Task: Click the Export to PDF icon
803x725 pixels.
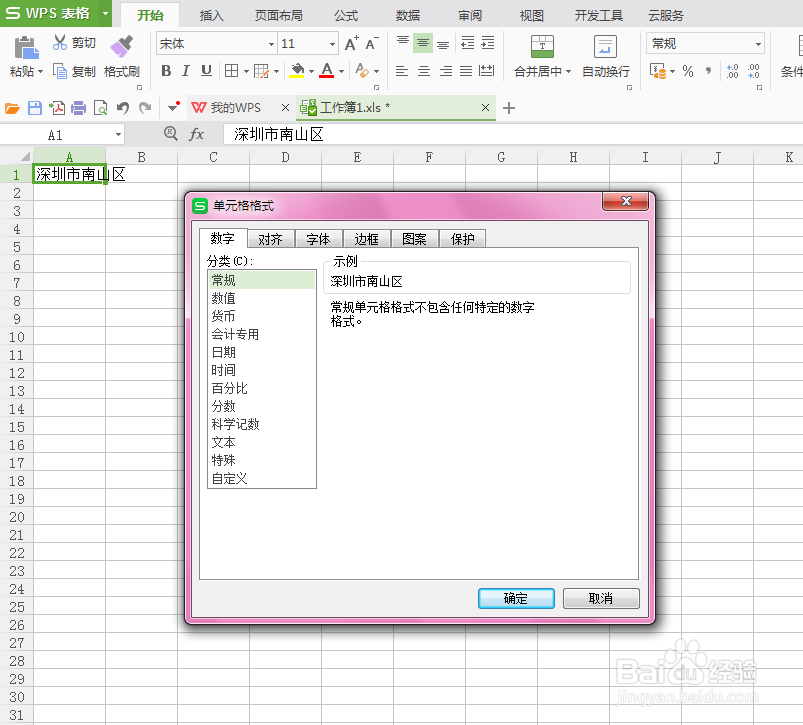Action: coord(56,107)
